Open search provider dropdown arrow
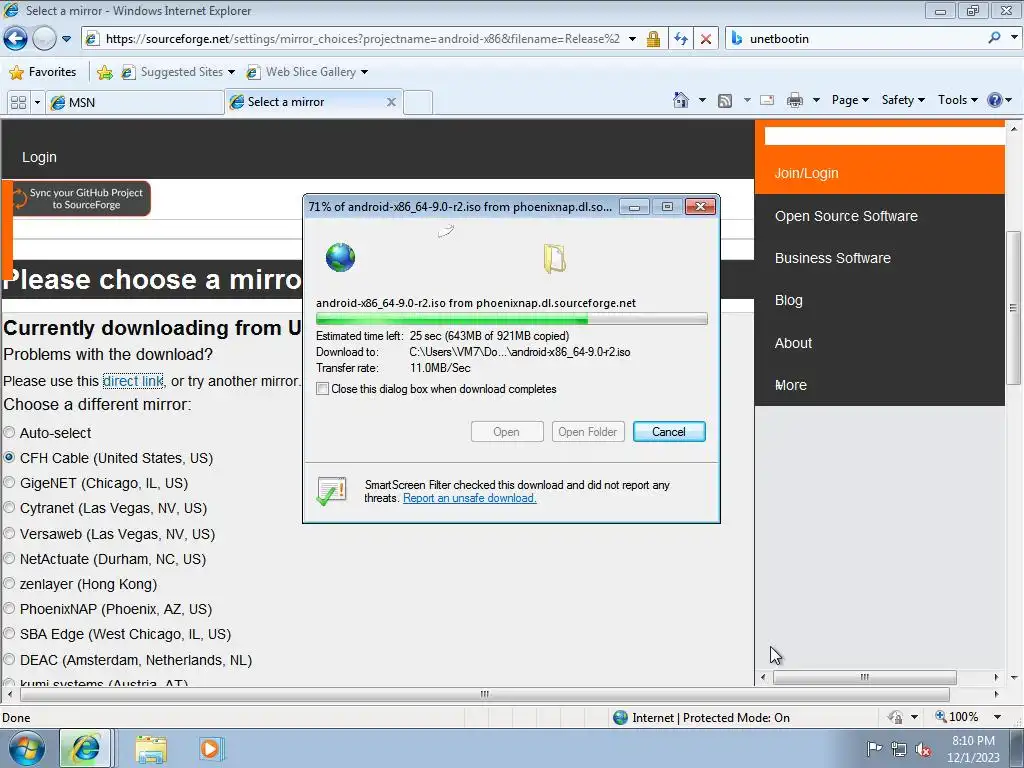 click(1014, 38)
